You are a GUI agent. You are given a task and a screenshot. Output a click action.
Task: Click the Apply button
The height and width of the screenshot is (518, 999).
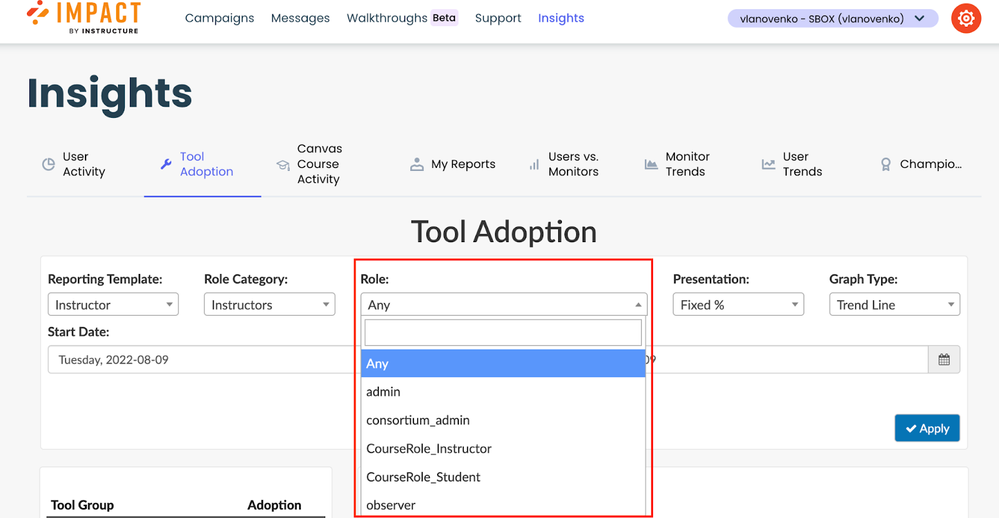click(x=927, y=428)
